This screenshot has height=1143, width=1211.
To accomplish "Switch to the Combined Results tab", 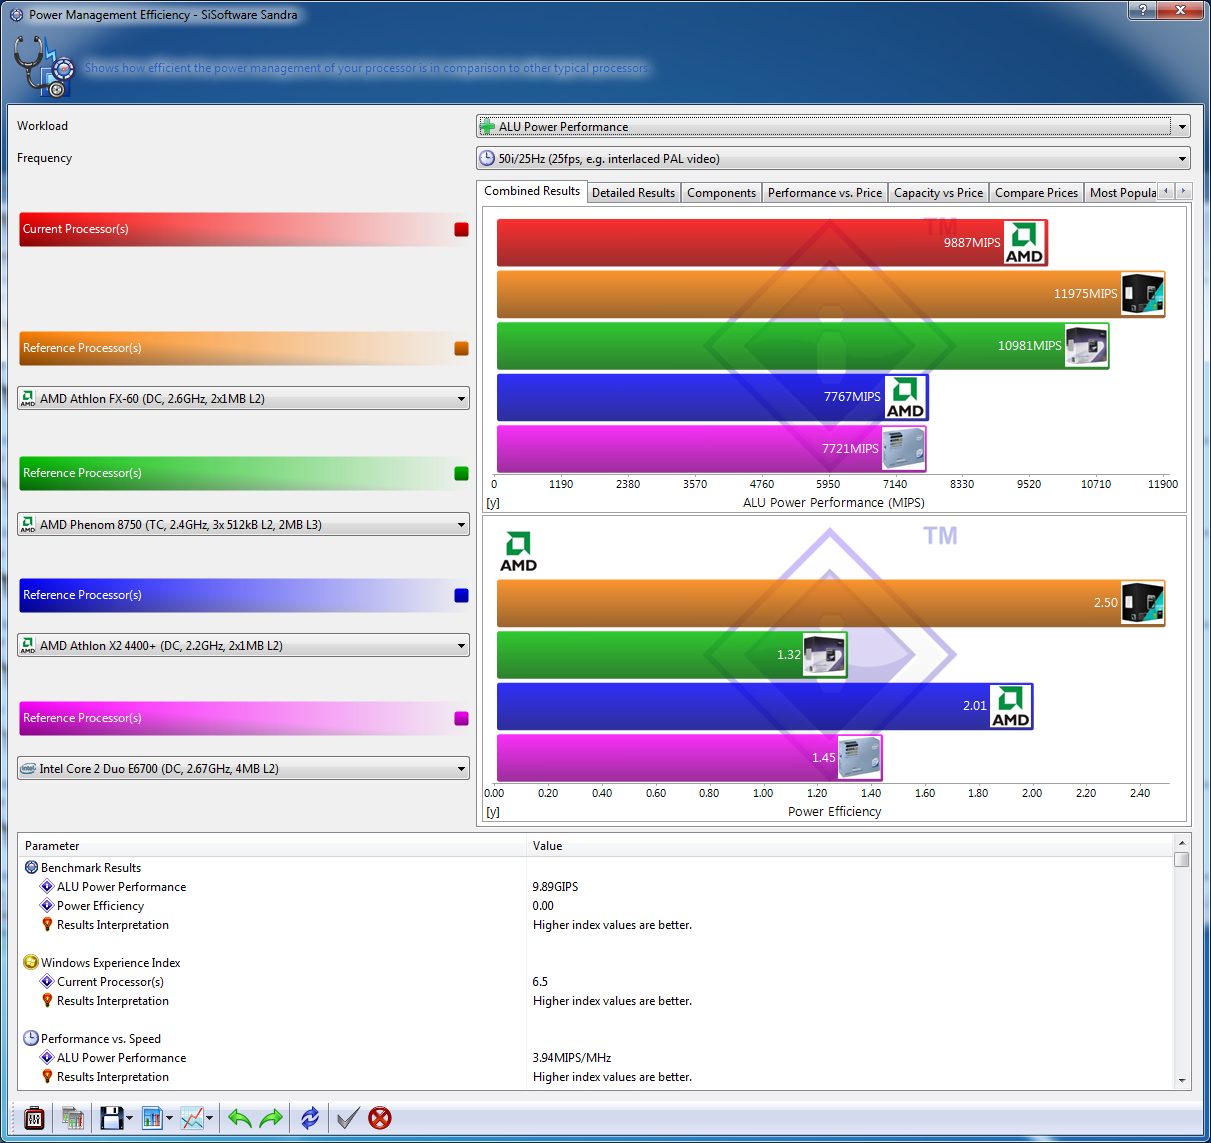I will tap(532, 191).
